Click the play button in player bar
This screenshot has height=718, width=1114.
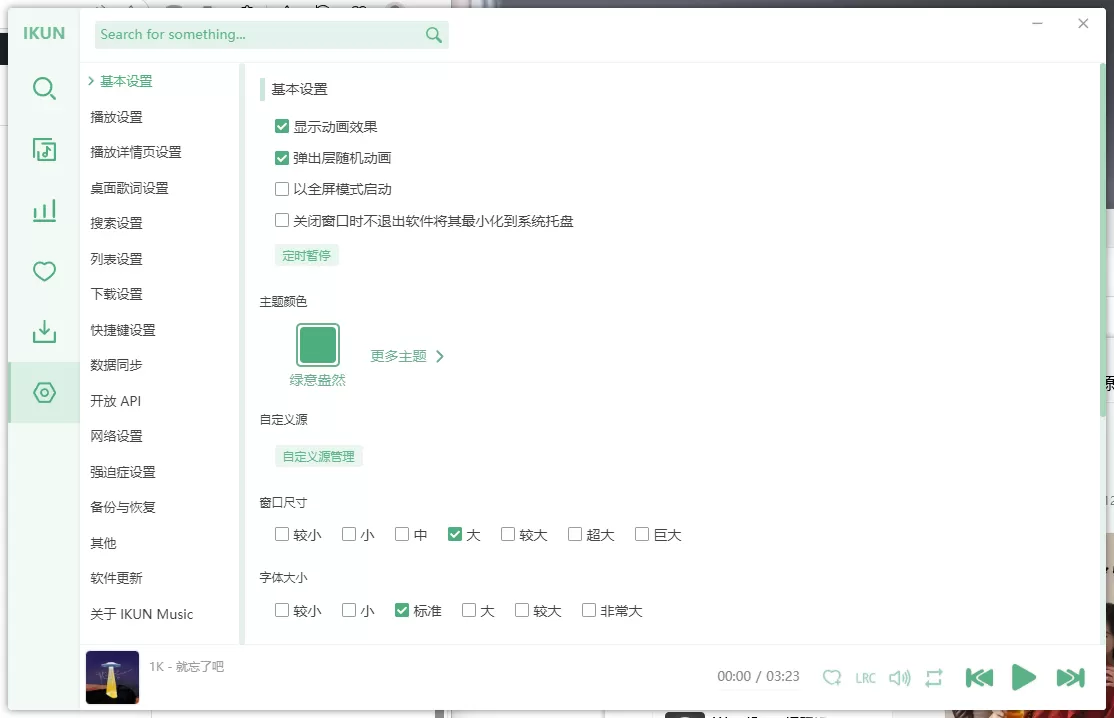point(1023,677)
